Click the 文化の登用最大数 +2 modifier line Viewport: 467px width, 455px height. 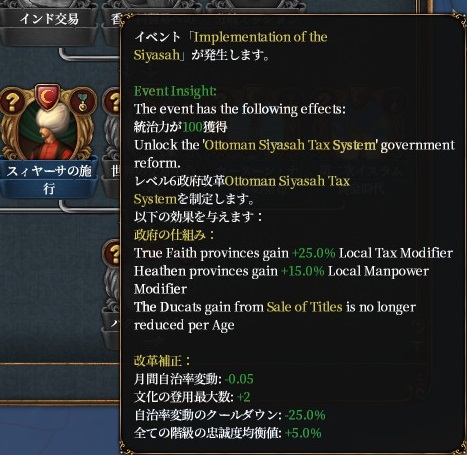pos(192,397)
